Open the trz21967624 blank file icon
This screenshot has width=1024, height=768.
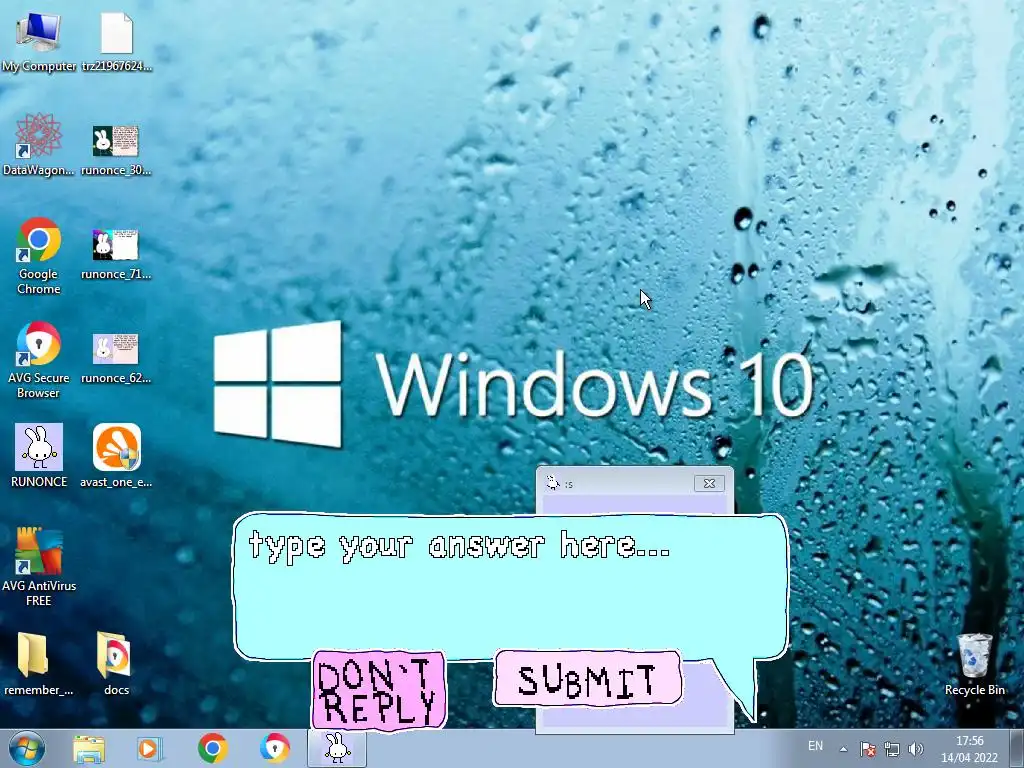click(x=116, y=42)
